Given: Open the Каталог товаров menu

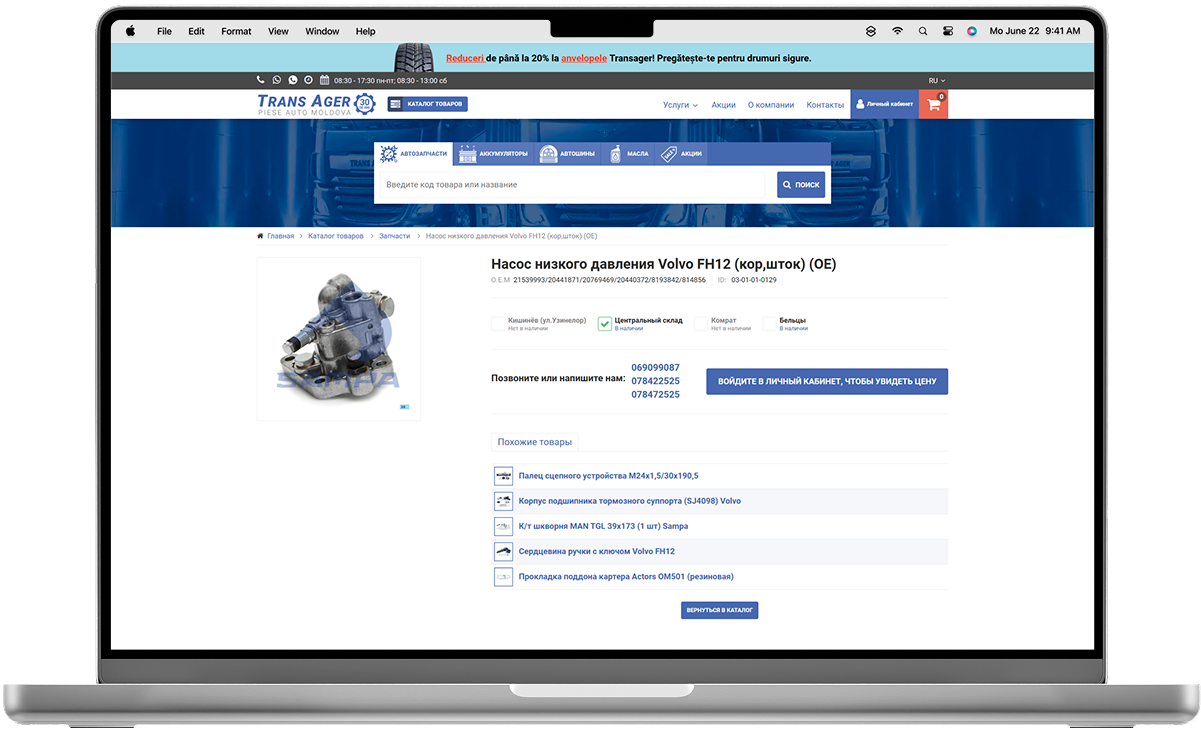Looking at the screenshot, I should (427, 104).
